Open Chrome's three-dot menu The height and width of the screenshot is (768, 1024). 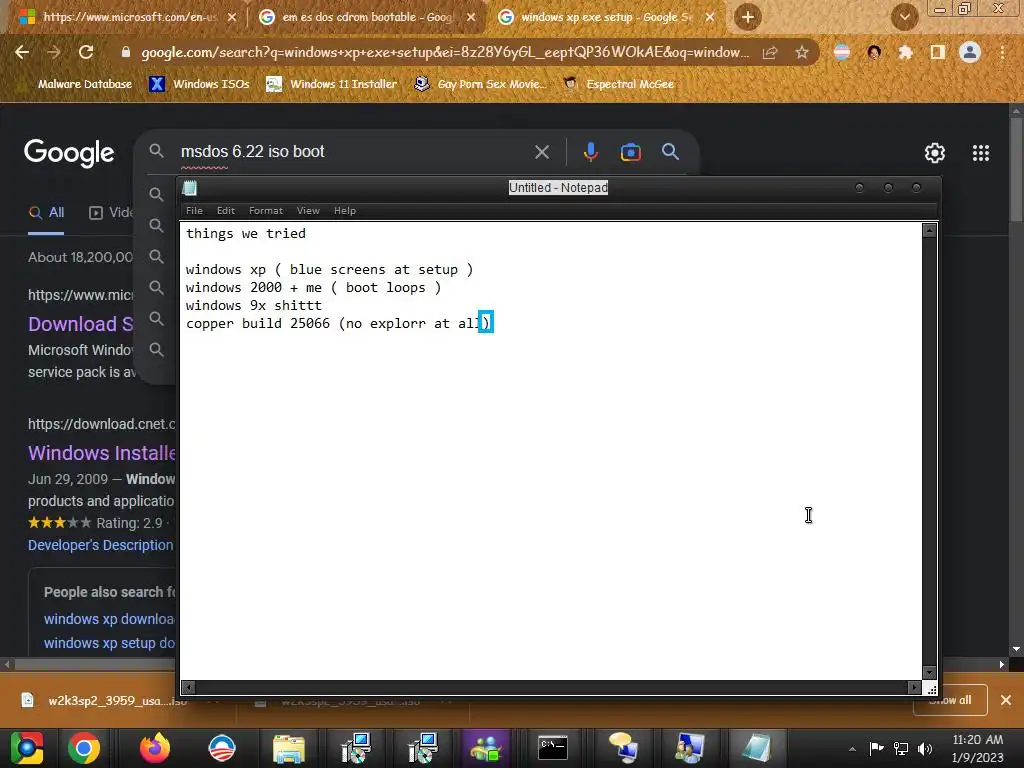point(1002,52)
